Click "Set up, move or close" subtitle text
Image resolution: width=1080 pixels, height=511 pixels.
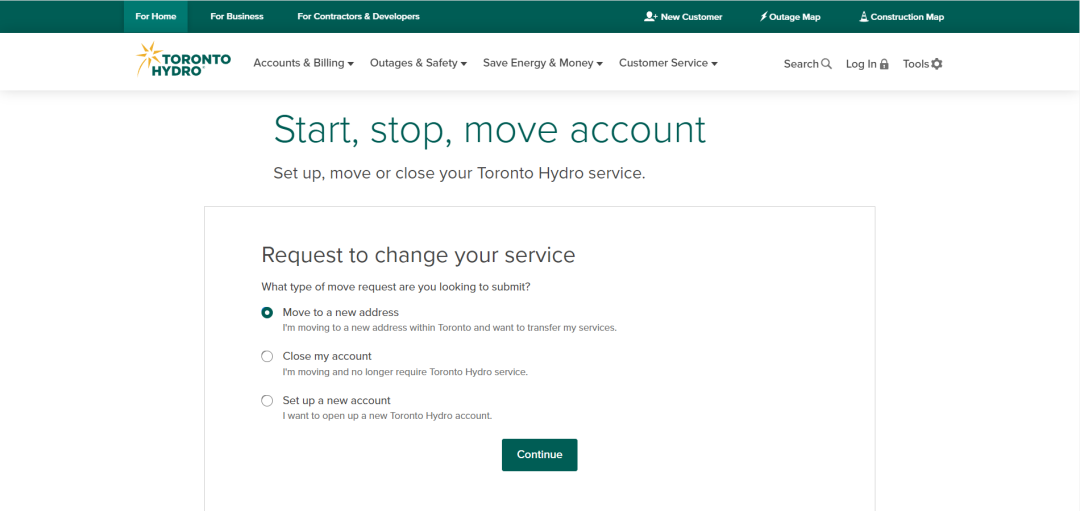[x=459, y=173]
